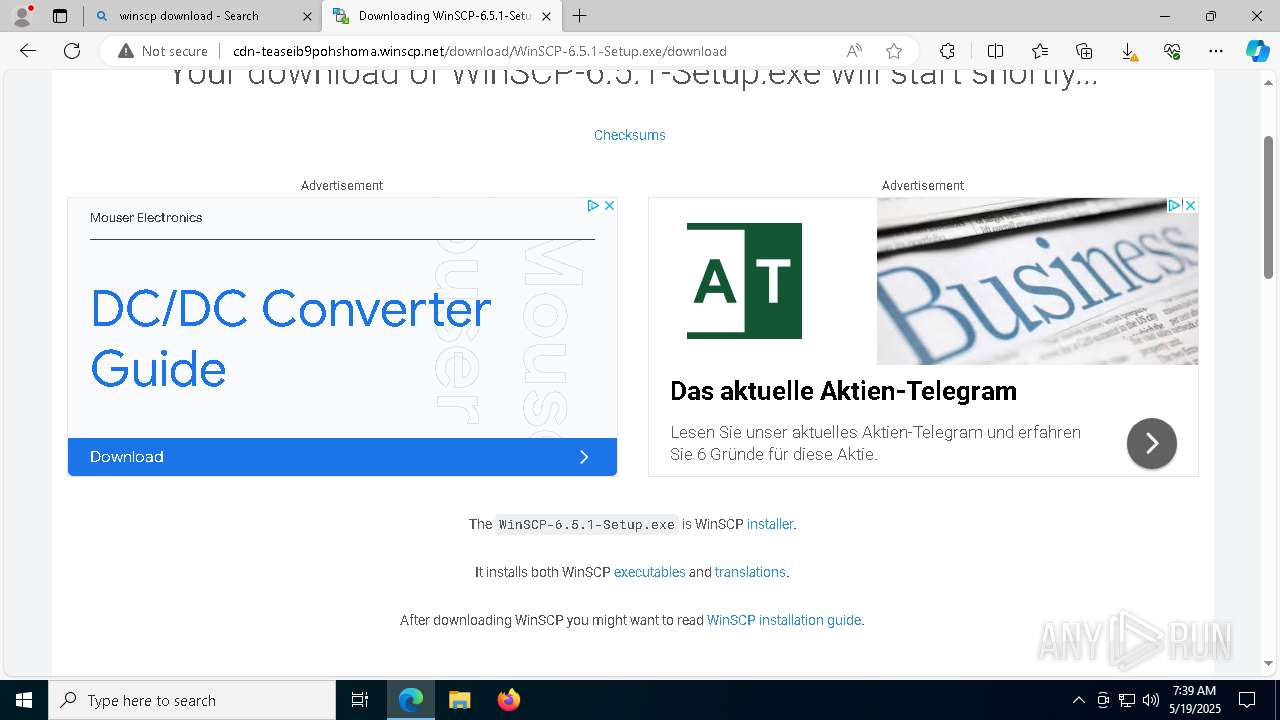Go back with the back arrow
The height and width of the screenshot is (720, 1280).
pos(28,51)
